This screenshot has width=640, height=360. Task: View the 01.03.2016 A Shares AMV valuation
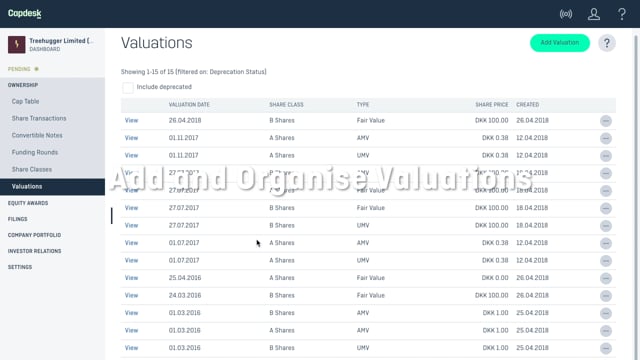click(131, 331)
